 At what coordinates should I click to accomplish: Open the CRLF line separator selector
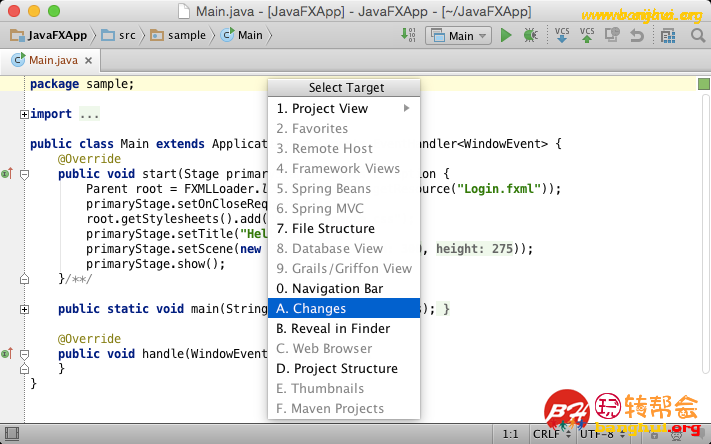(551, 434)
